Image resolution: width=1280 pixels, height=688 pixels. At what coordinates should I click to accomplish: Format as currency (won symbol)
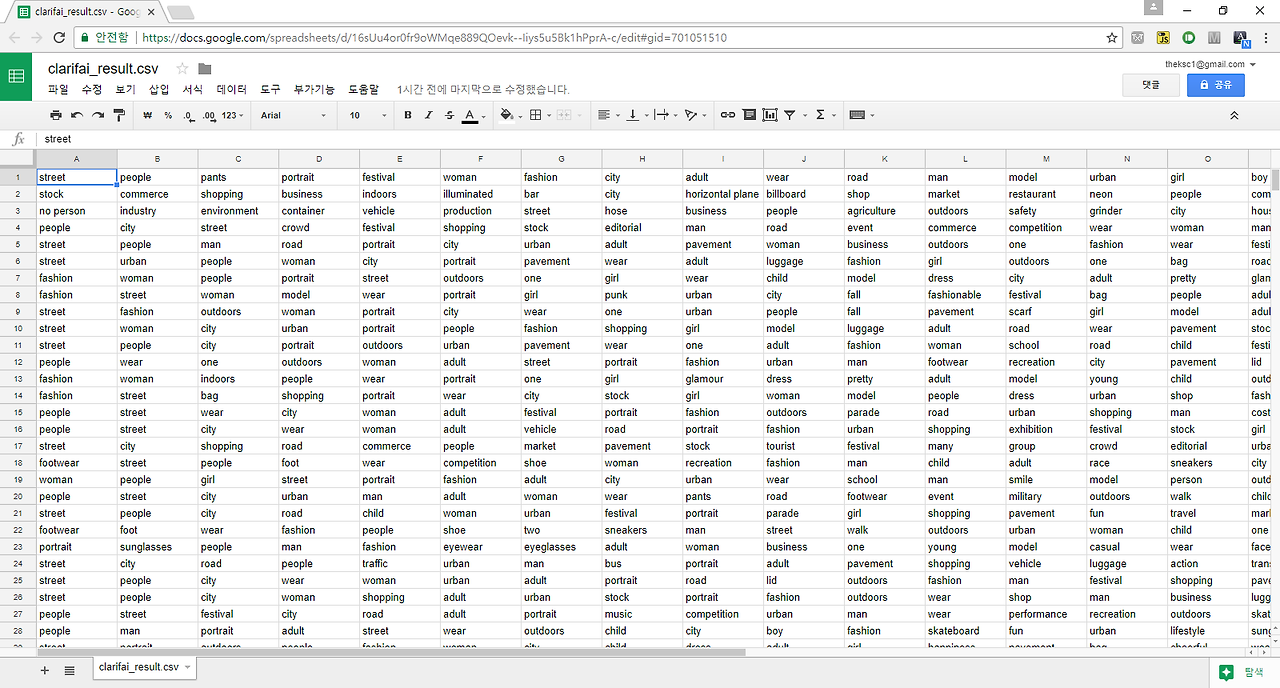click(148, 116)
